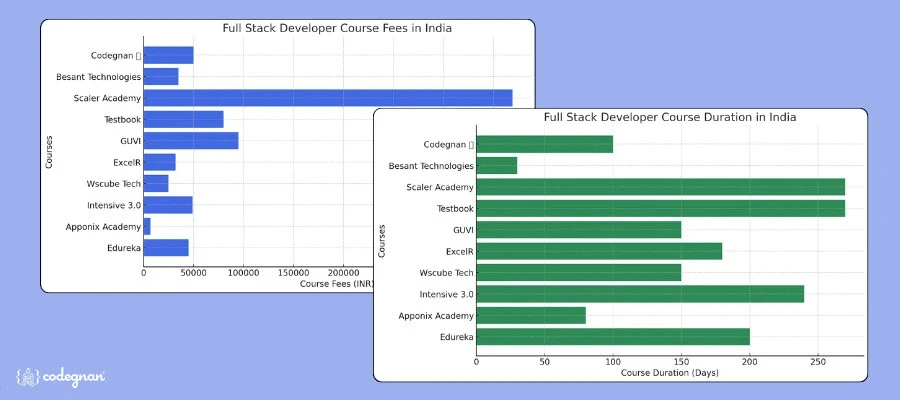Click the ExcelR label in the duration chart
The width and height of the screenshot is (900, 400).
[x=460, y=251]
